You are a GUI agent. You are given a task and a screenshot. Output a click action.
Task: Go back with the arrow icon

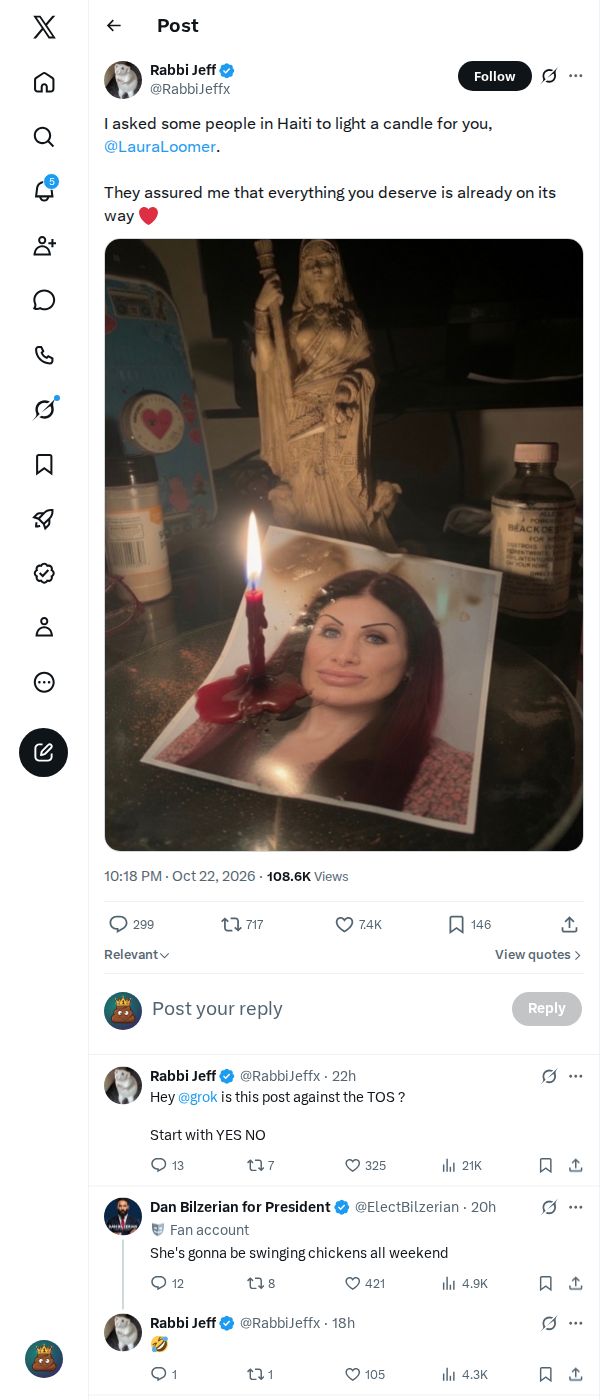114,26
